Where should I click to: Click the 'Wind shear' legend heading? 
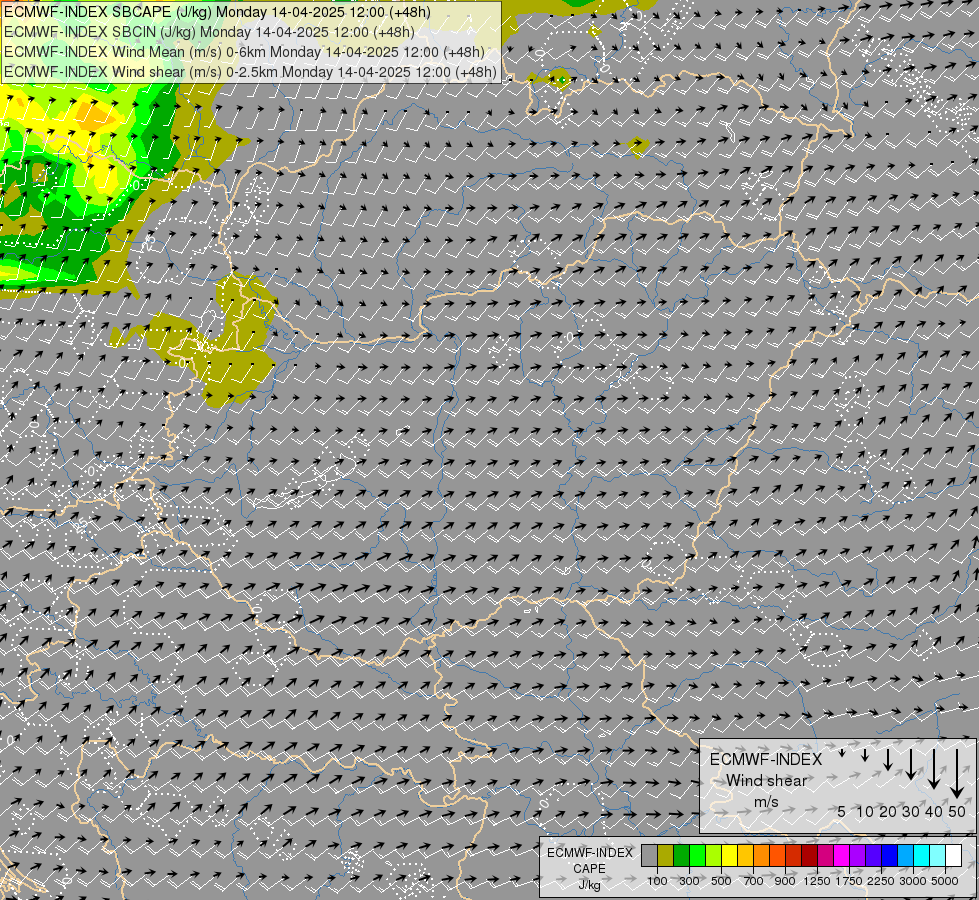767,781
